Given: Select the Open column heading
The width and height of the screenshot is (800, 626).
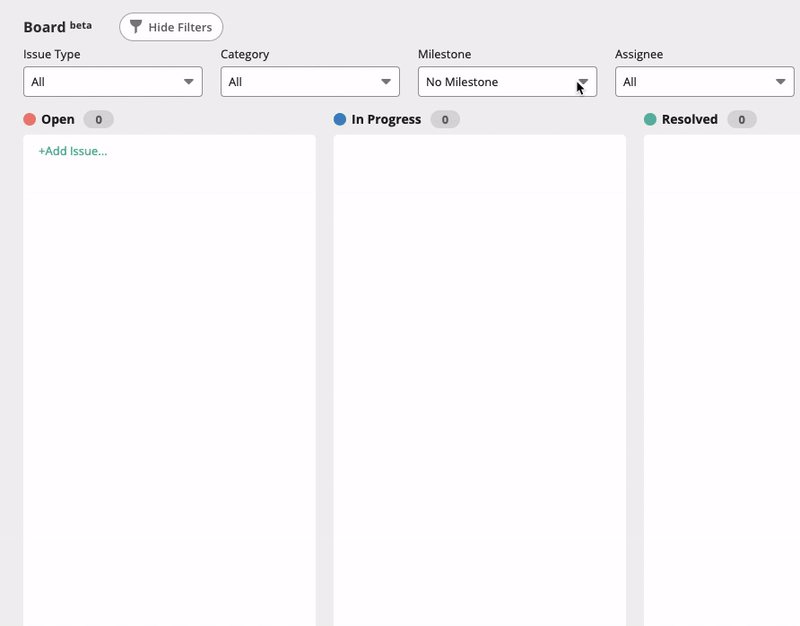Looking at the screenshot, I should coord(58,119).
